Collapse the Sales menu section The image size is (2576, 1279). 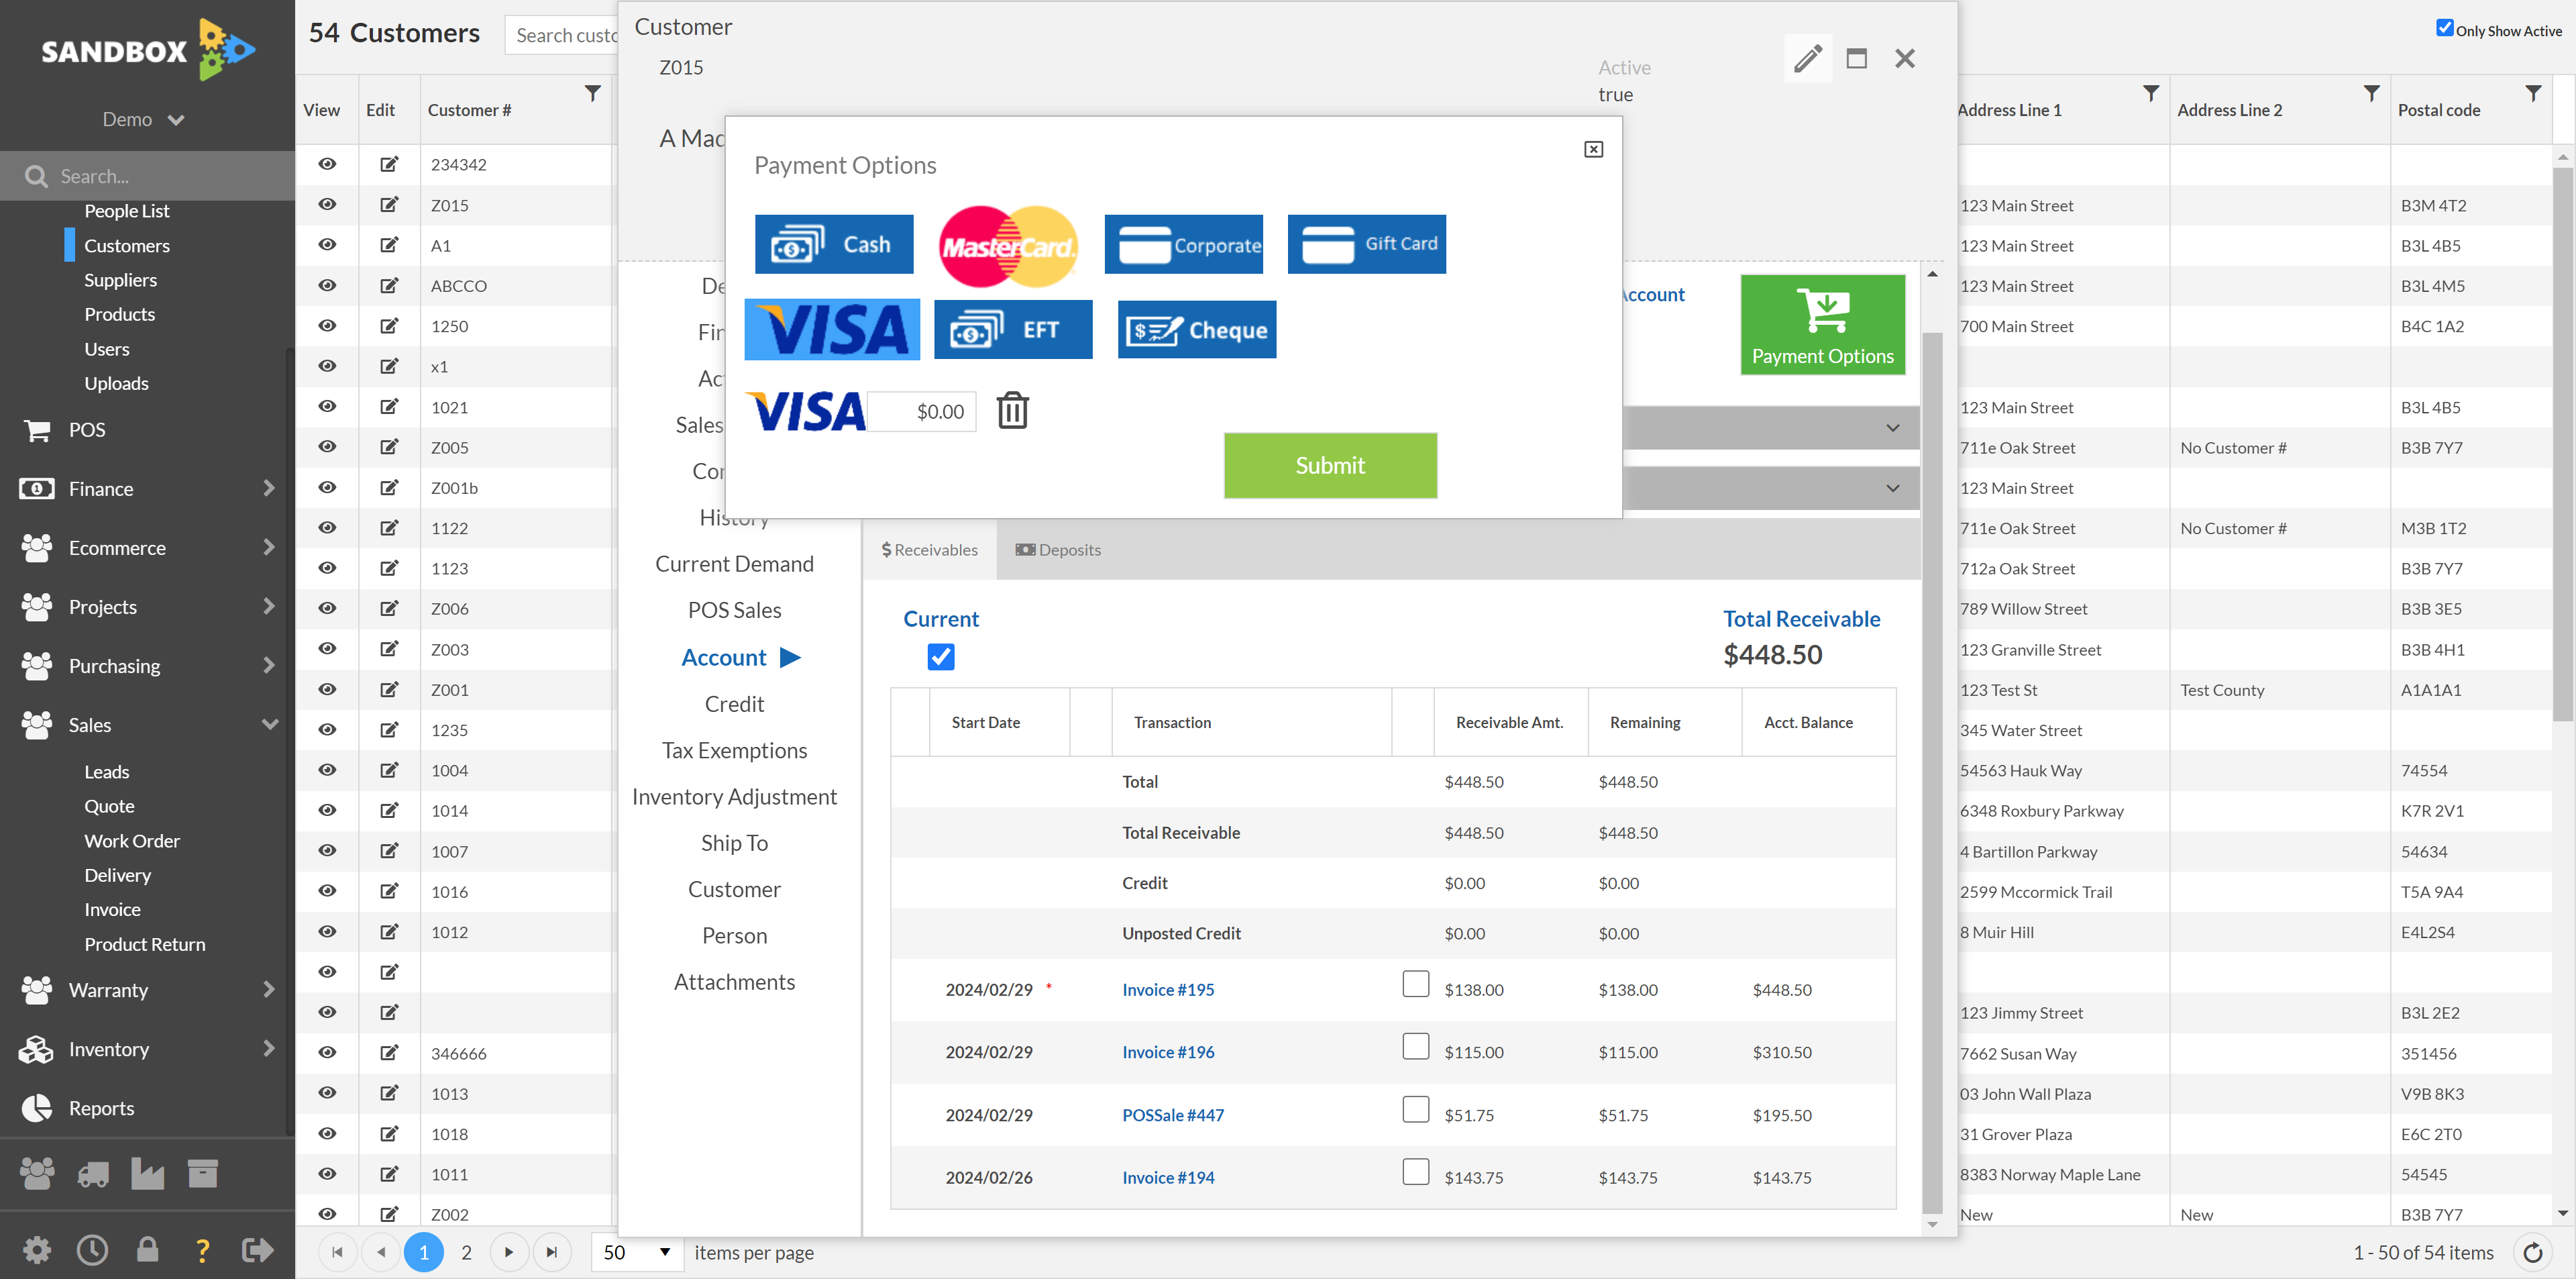[147, 725]
